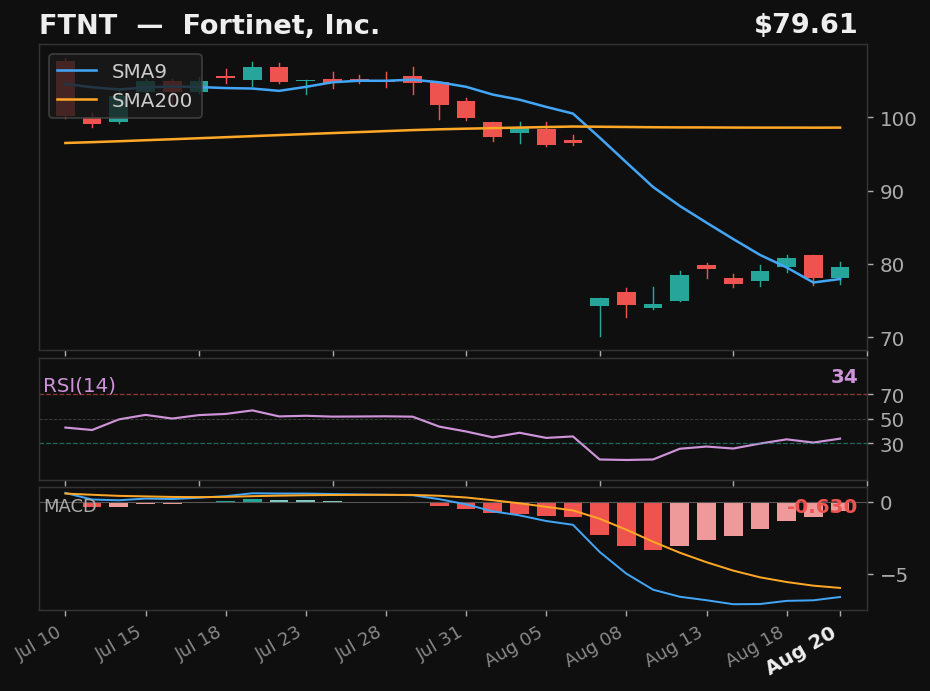Click the MACD 0 axis label
Viewport: 930px width, 691px height.
click(886, 503)
